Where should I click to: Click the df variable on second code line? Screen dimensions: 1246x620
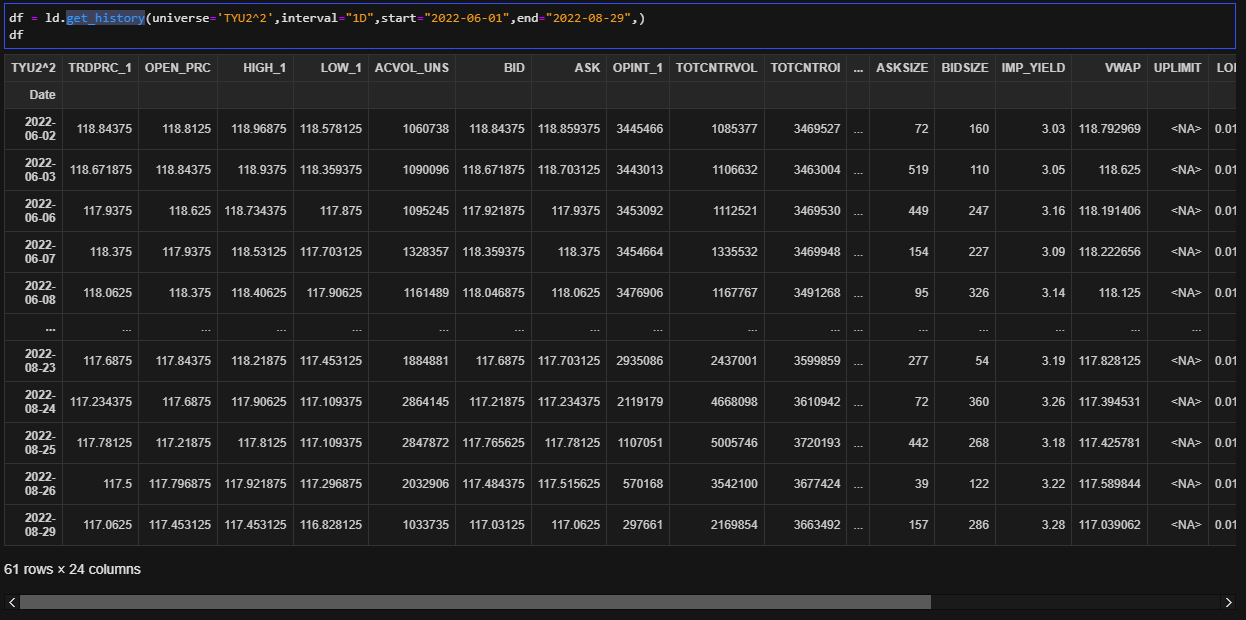pos(16,35)
